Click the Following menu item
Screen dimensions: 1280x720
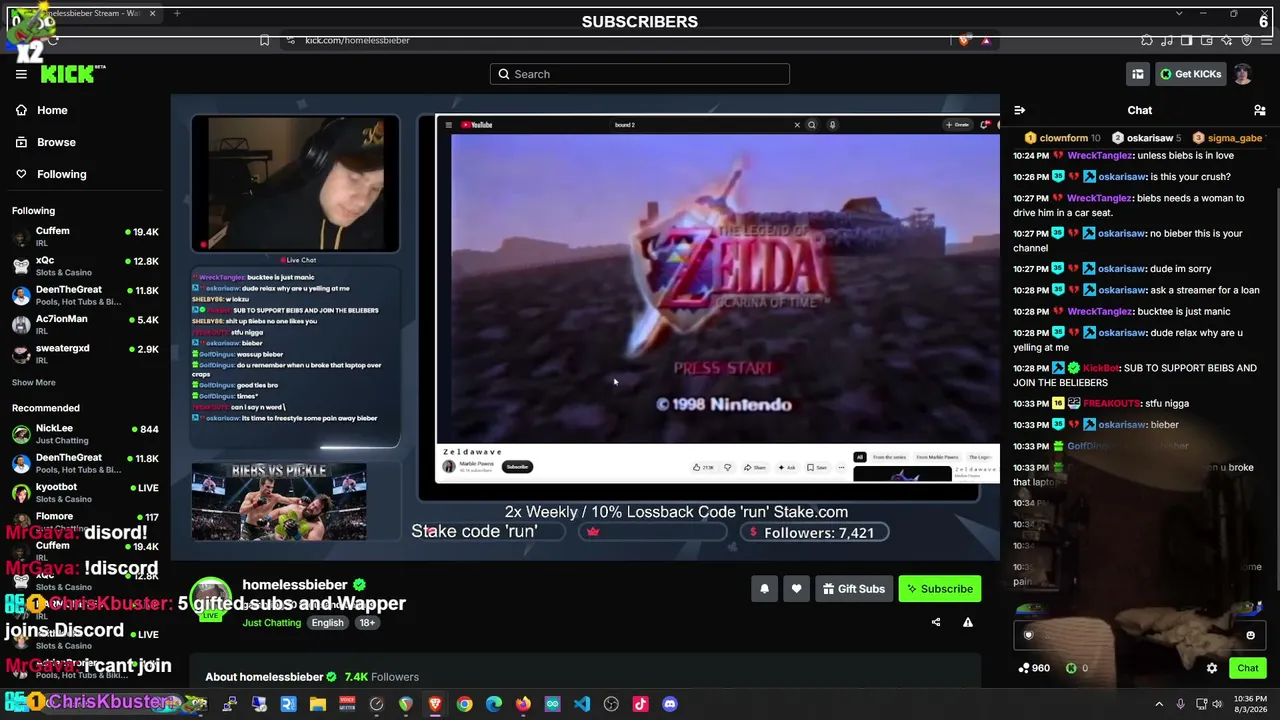[85, 174]
